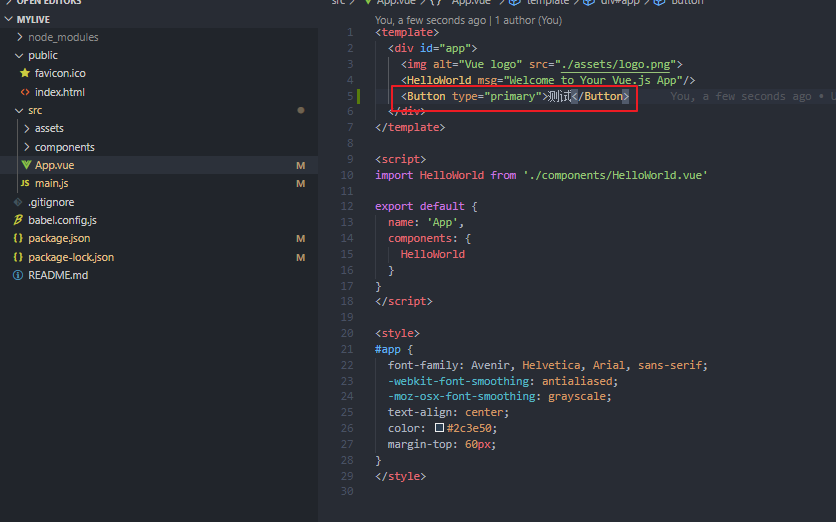Click the div id="app" tag on line 2
836x522 pixels.
[x=432, y=49]
